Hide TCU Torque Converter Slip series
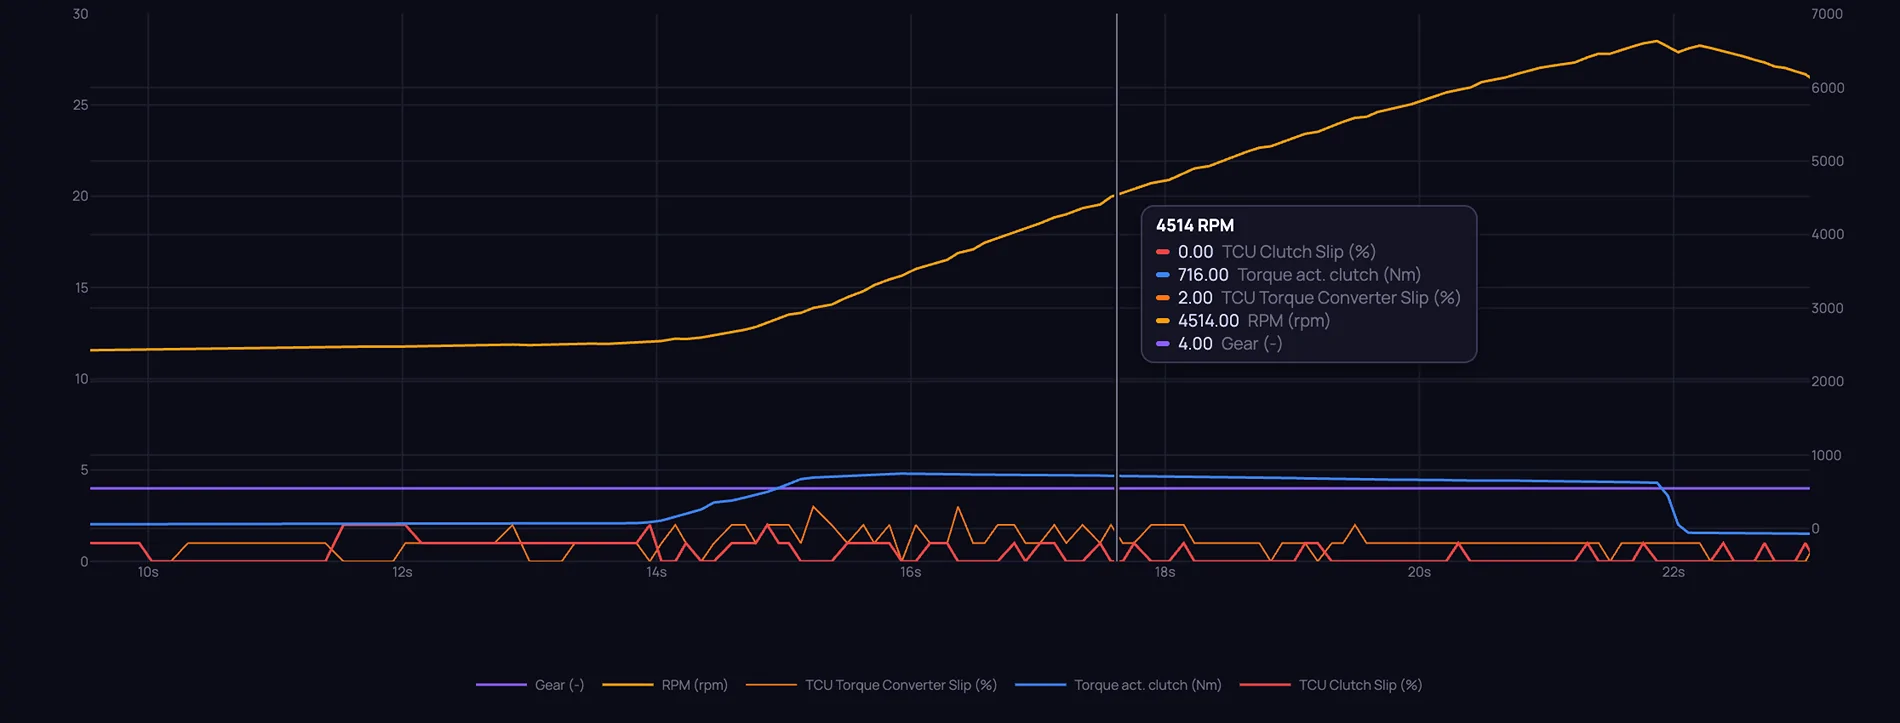Image resolution: width=1900 pixels, height=723 pixels. [872, 685]
